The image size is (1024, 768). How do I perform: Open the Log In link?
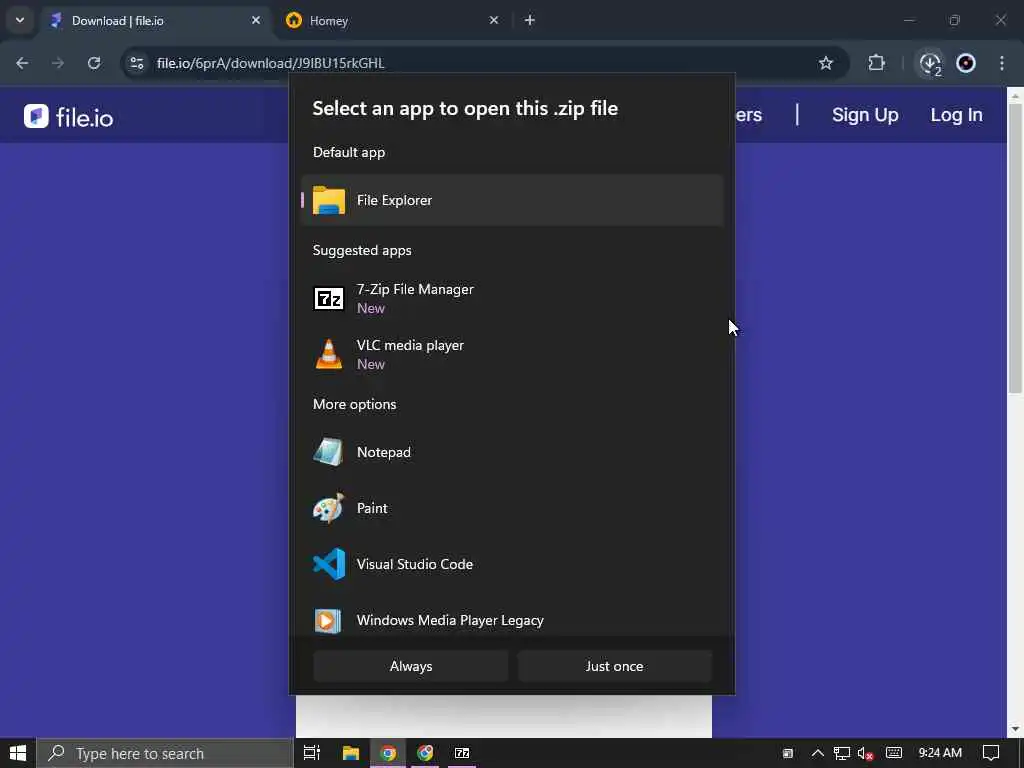(x=956, y=115)
